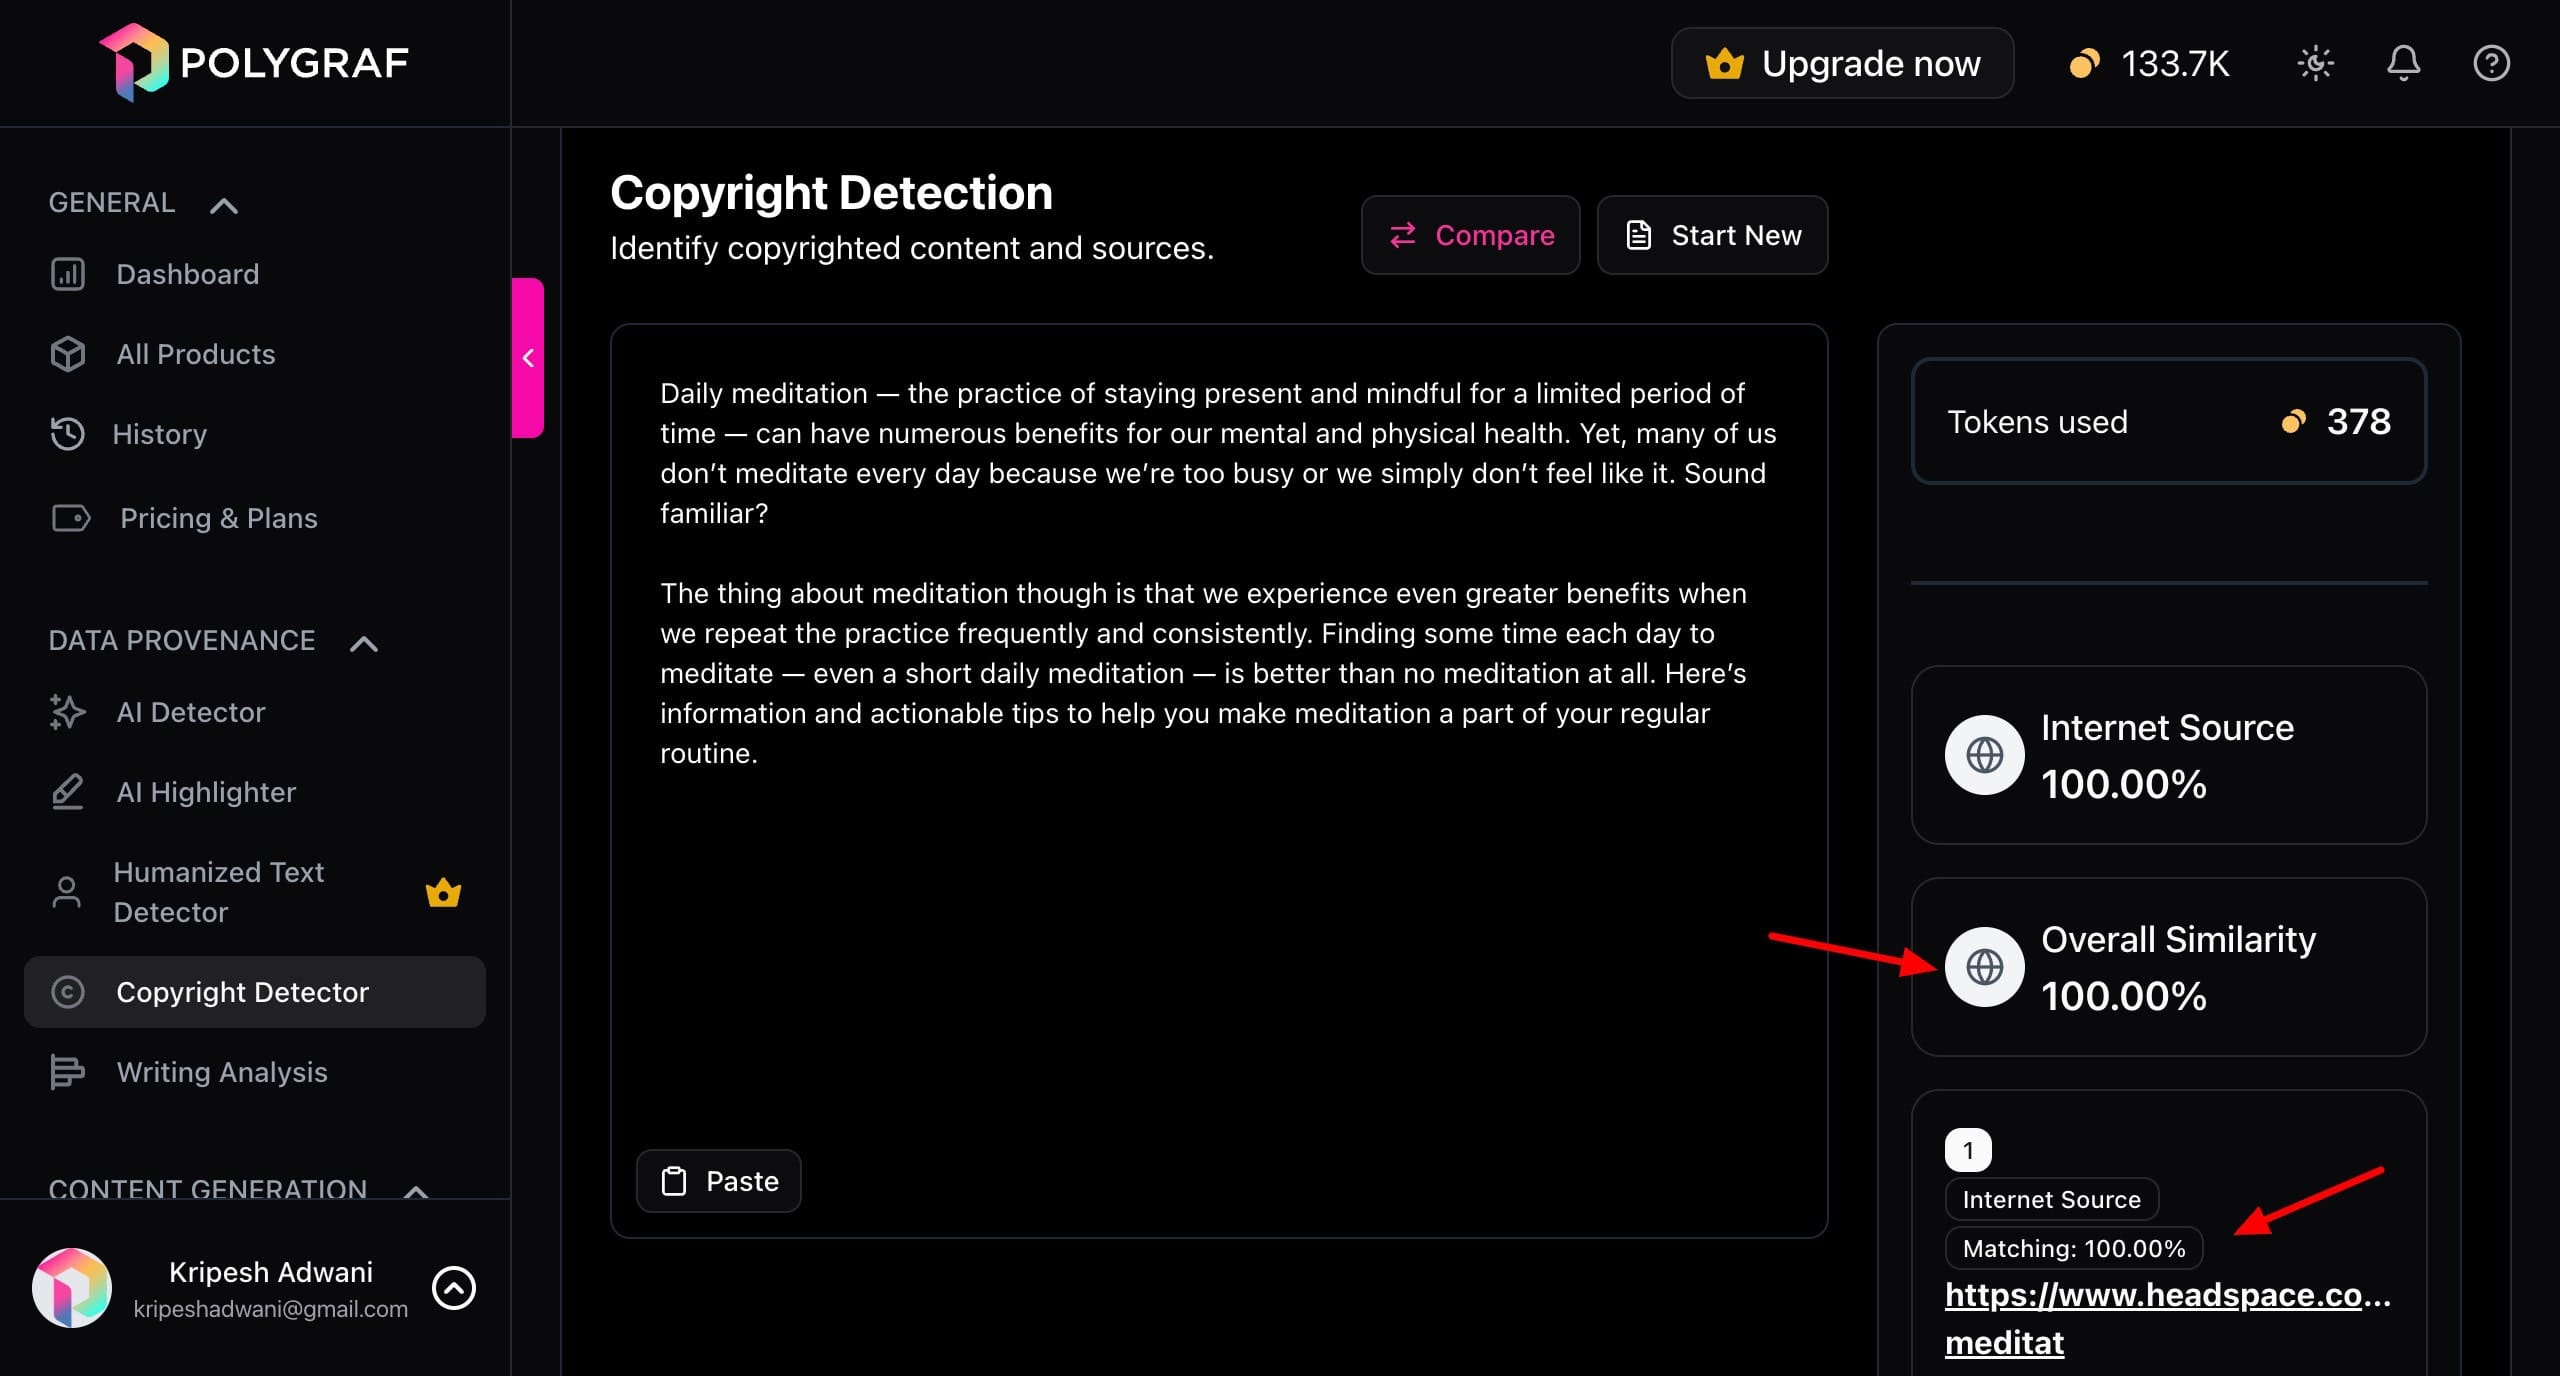
Task: Toggle the light/dark theme sun icon
Action: pos(2315,63)
